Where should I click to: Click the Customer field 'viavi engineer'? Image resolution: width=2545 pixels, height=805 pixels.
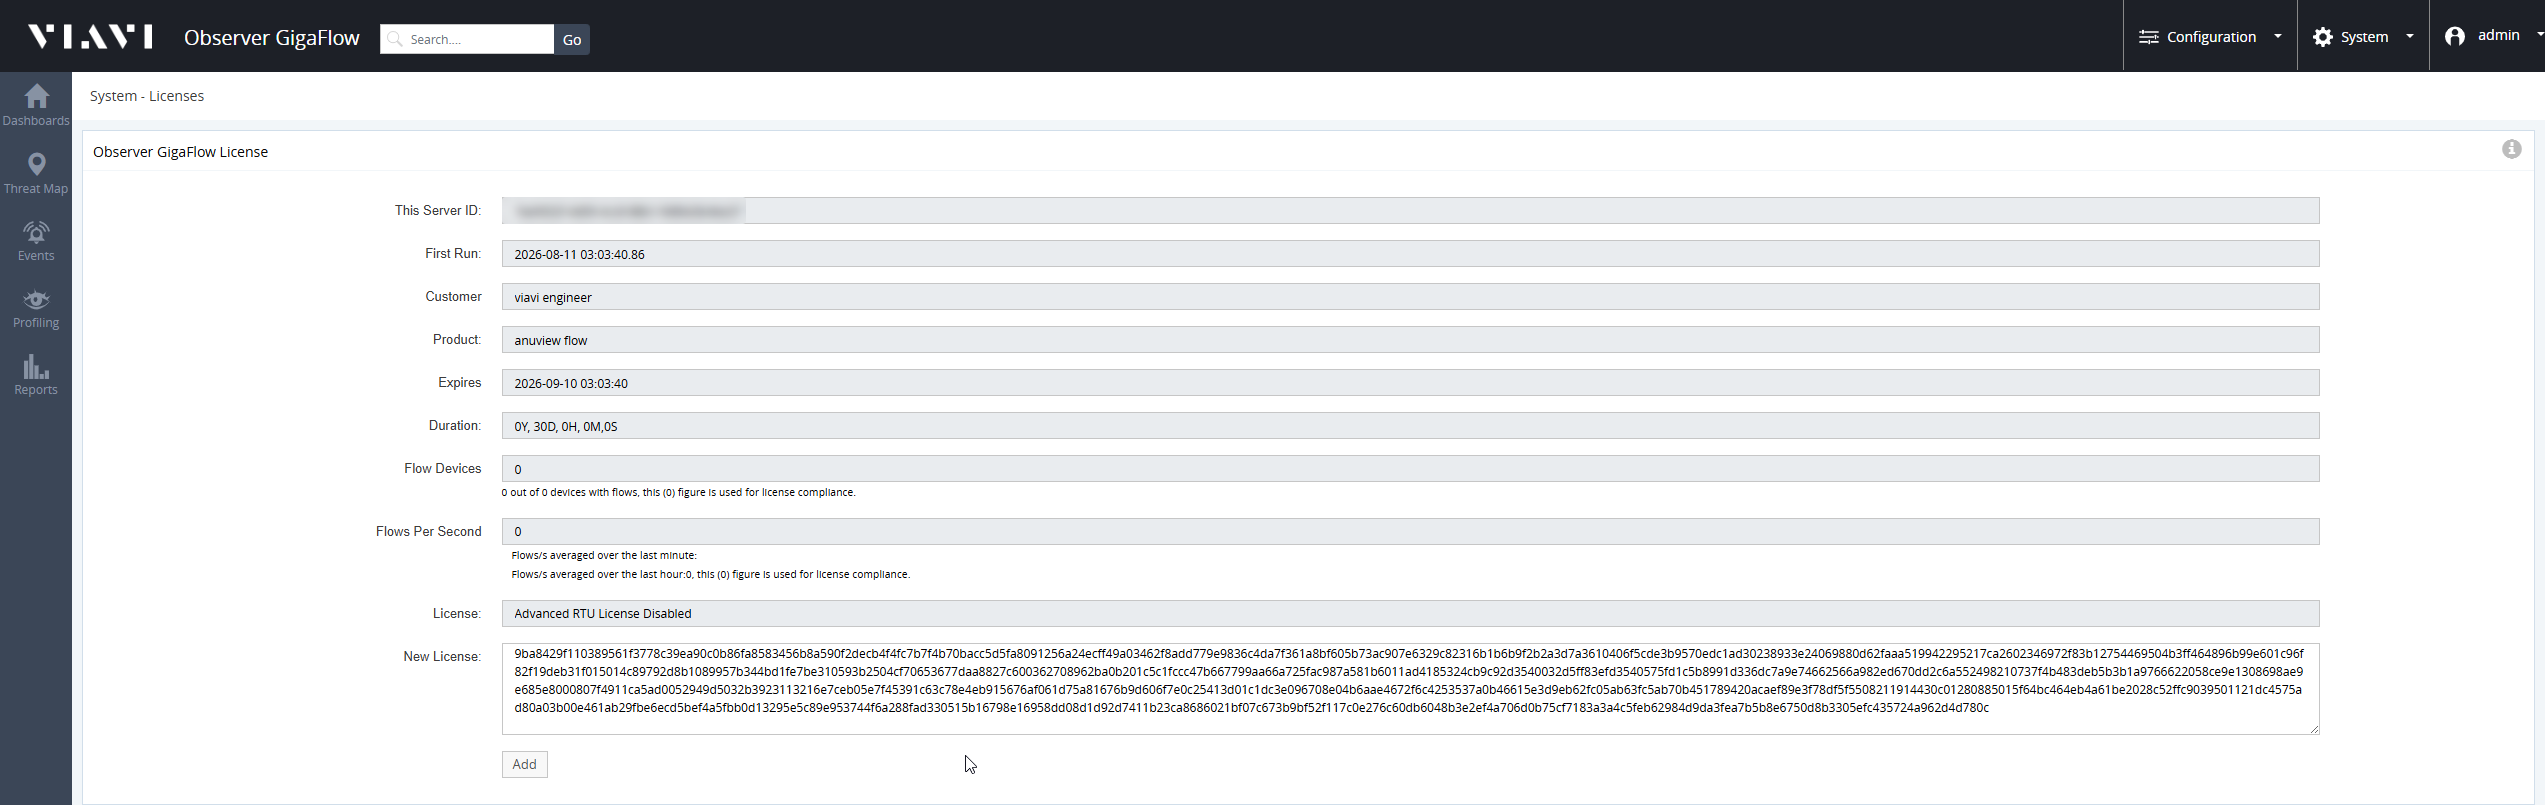1410,297
